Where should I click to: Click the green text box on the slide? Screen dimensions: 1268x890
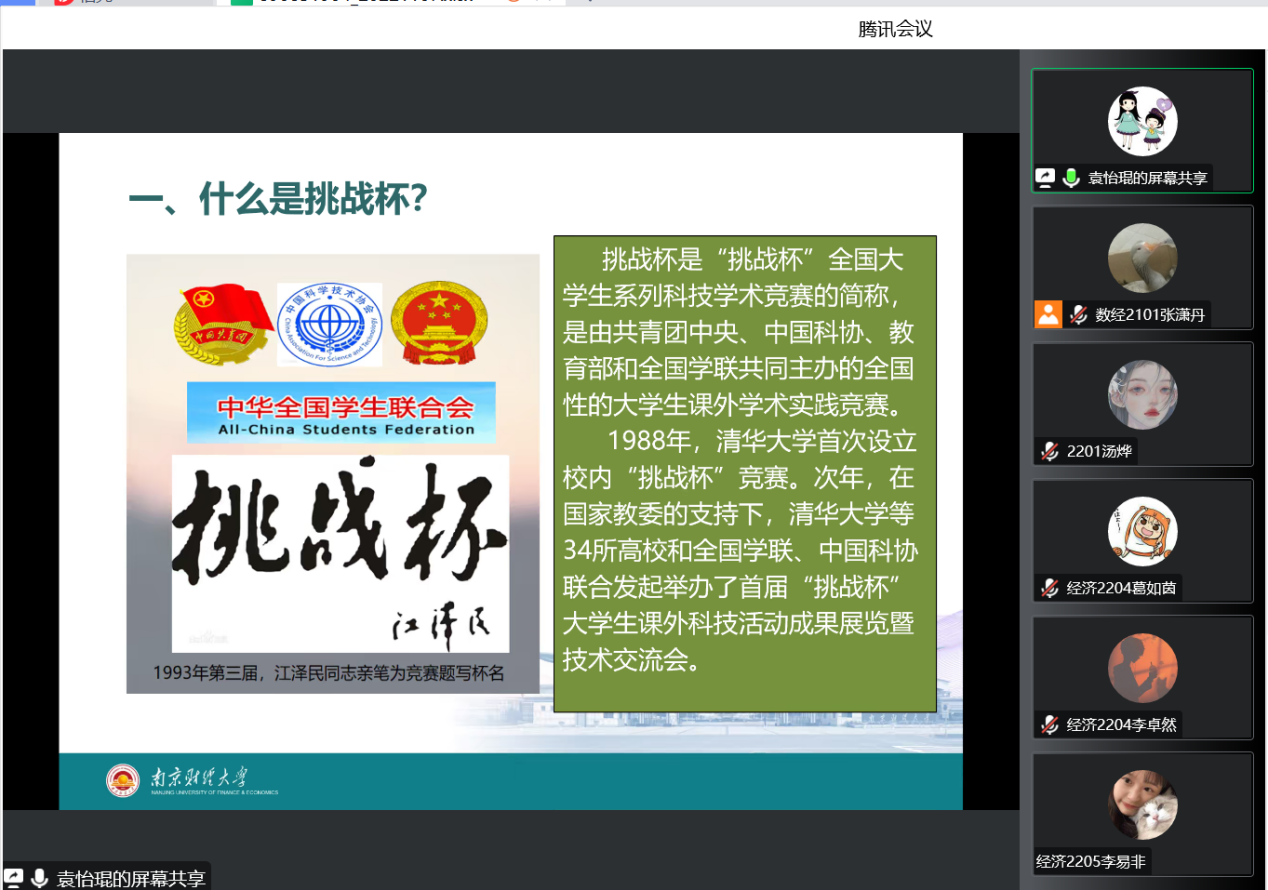tap(745, 473)
